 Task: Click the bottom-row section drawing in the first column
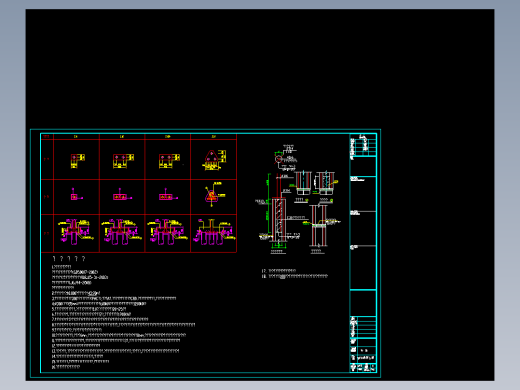76,232
